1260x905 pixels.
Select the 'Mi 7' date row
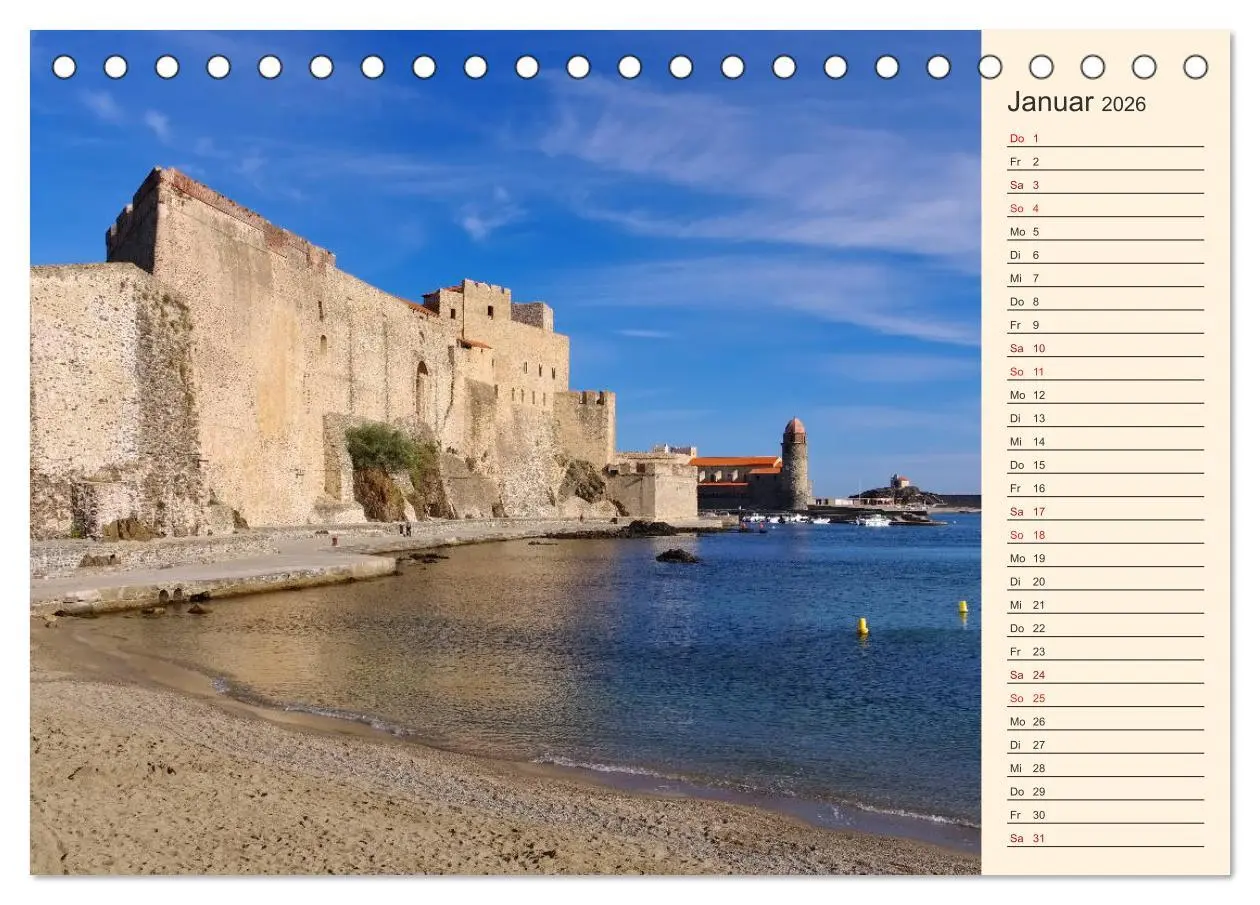coord(1105,278)
